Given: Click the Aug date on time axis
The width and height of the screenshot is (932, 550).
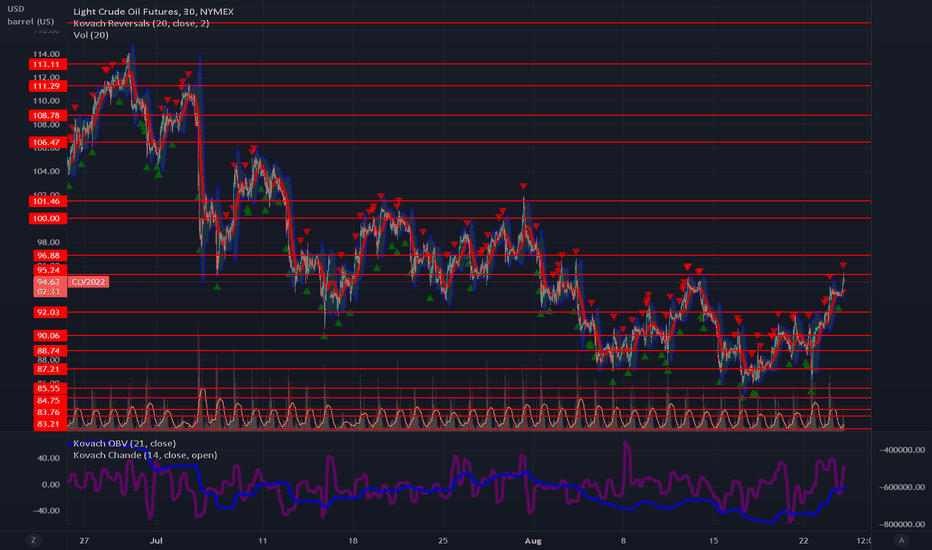Looking at the screenshot, I should pos(533,540).
